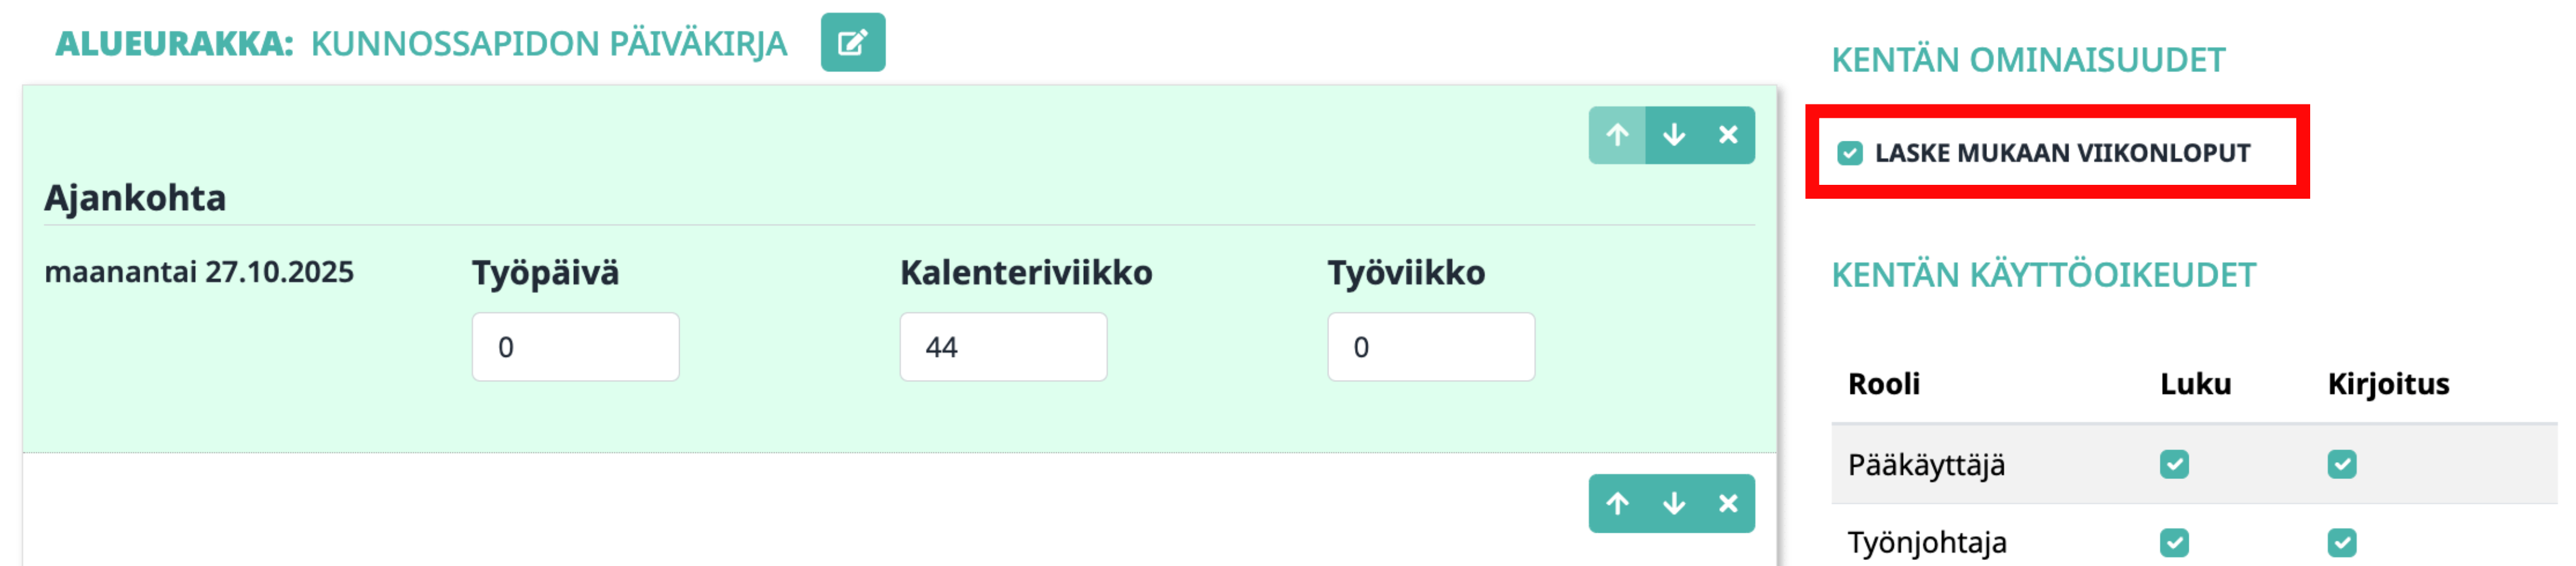Move the Ajankohta field down
Screen dimensions: 2576x566
click(1673, 135)
